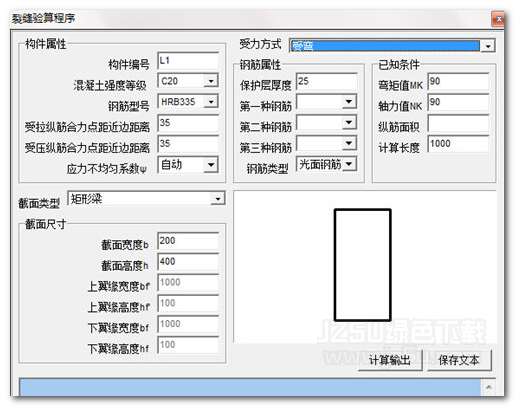This screenshot has height=407, width=515.
Task: Open the 第二种钢筋 dropdown
Action: pos(349,123)
